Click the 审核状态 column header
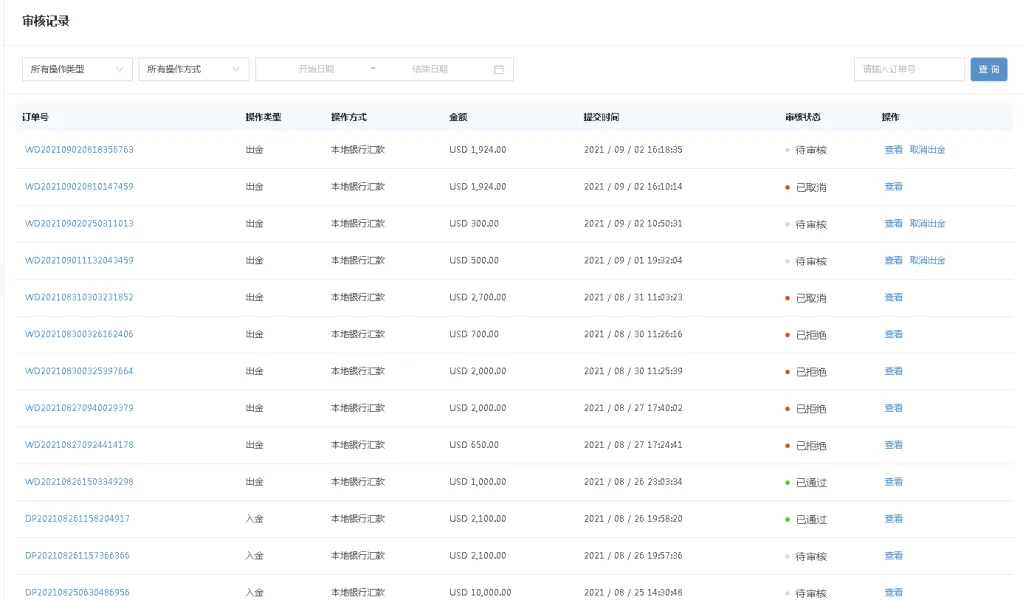Image resolution: width=1023 pixels, height=600 pixels. 802,117
